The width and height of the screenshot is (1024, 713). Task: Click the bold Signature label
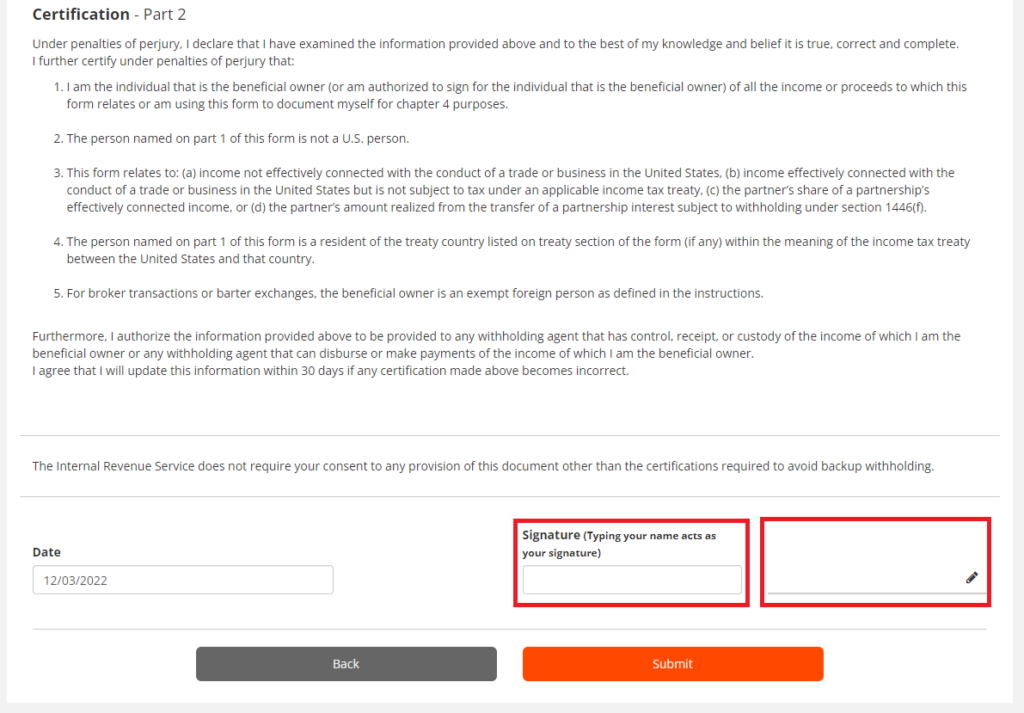[x=551, y=535]
